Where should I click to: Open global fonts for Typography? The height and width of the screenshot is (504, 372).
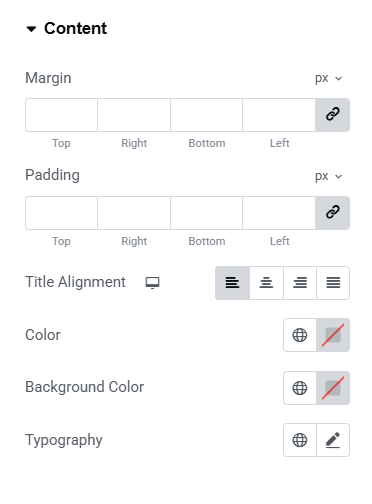pyautogui.click(x=300, y=440)
